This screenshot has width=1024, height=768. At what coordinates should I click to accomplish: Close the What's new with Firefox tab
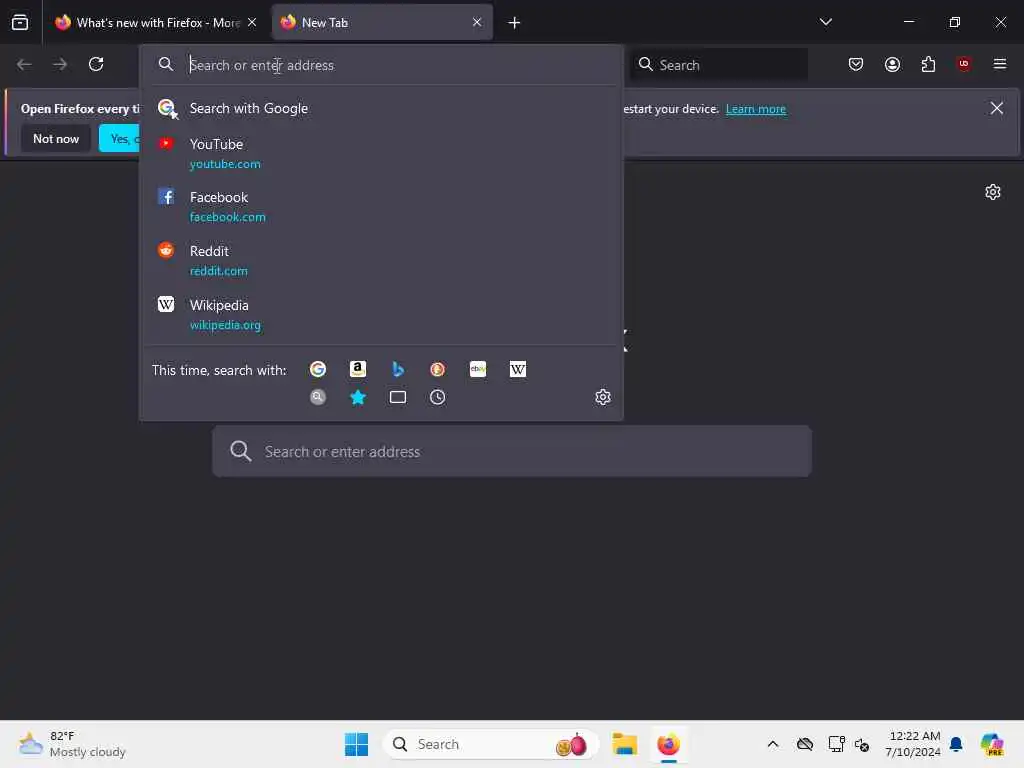click(252, 22)
